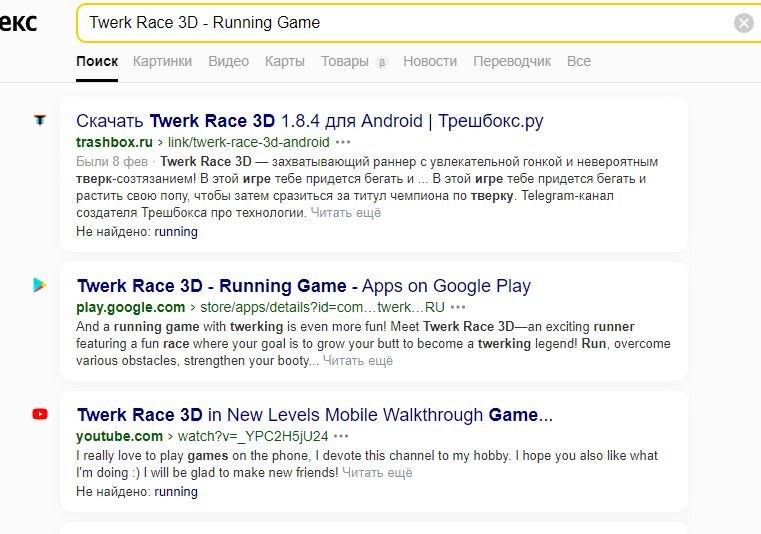Open the three-dot menu for trashbox.ru result
Image resolution: width=761 pixels, height=534 pixels.
[x=343, y=142]
